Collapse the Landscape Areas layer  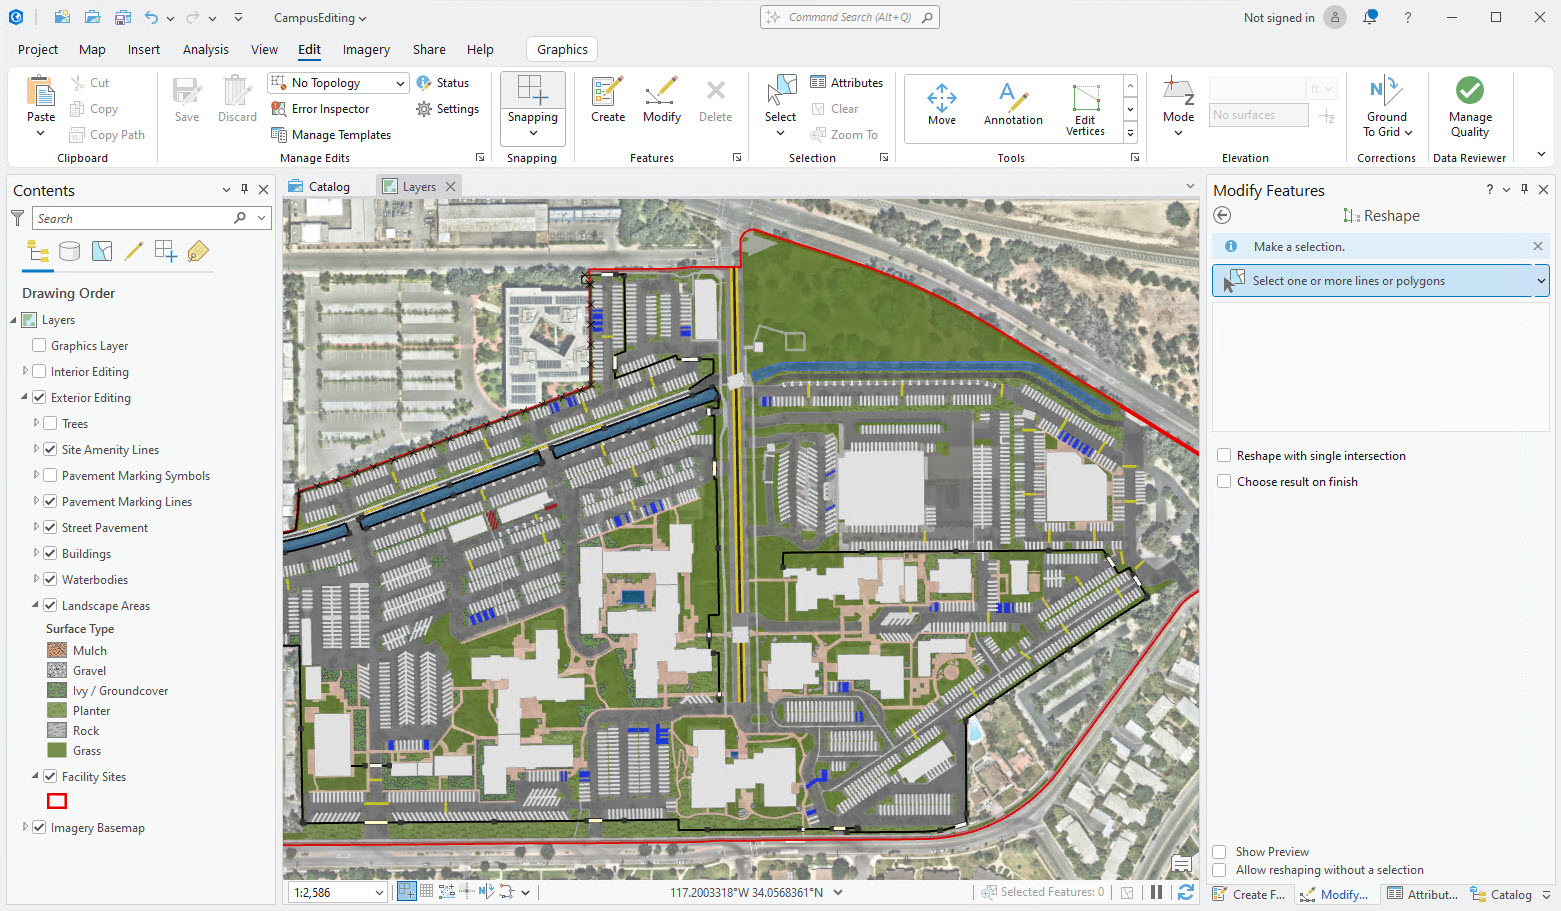pyautogui.click(x=35, y=606)
